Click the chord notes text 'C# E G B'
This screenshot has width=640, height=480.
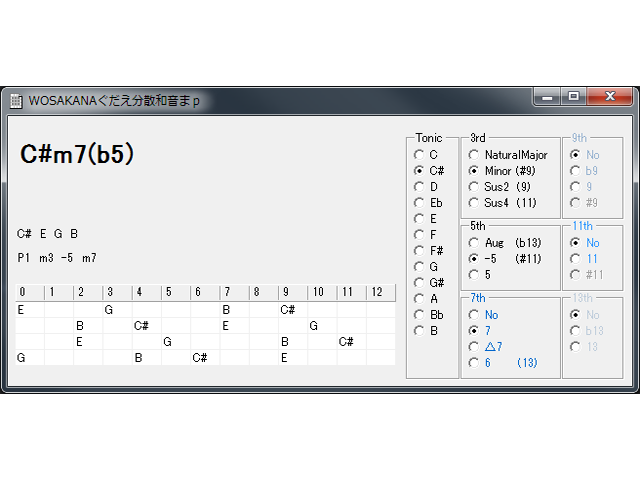[x=47, y=234]
